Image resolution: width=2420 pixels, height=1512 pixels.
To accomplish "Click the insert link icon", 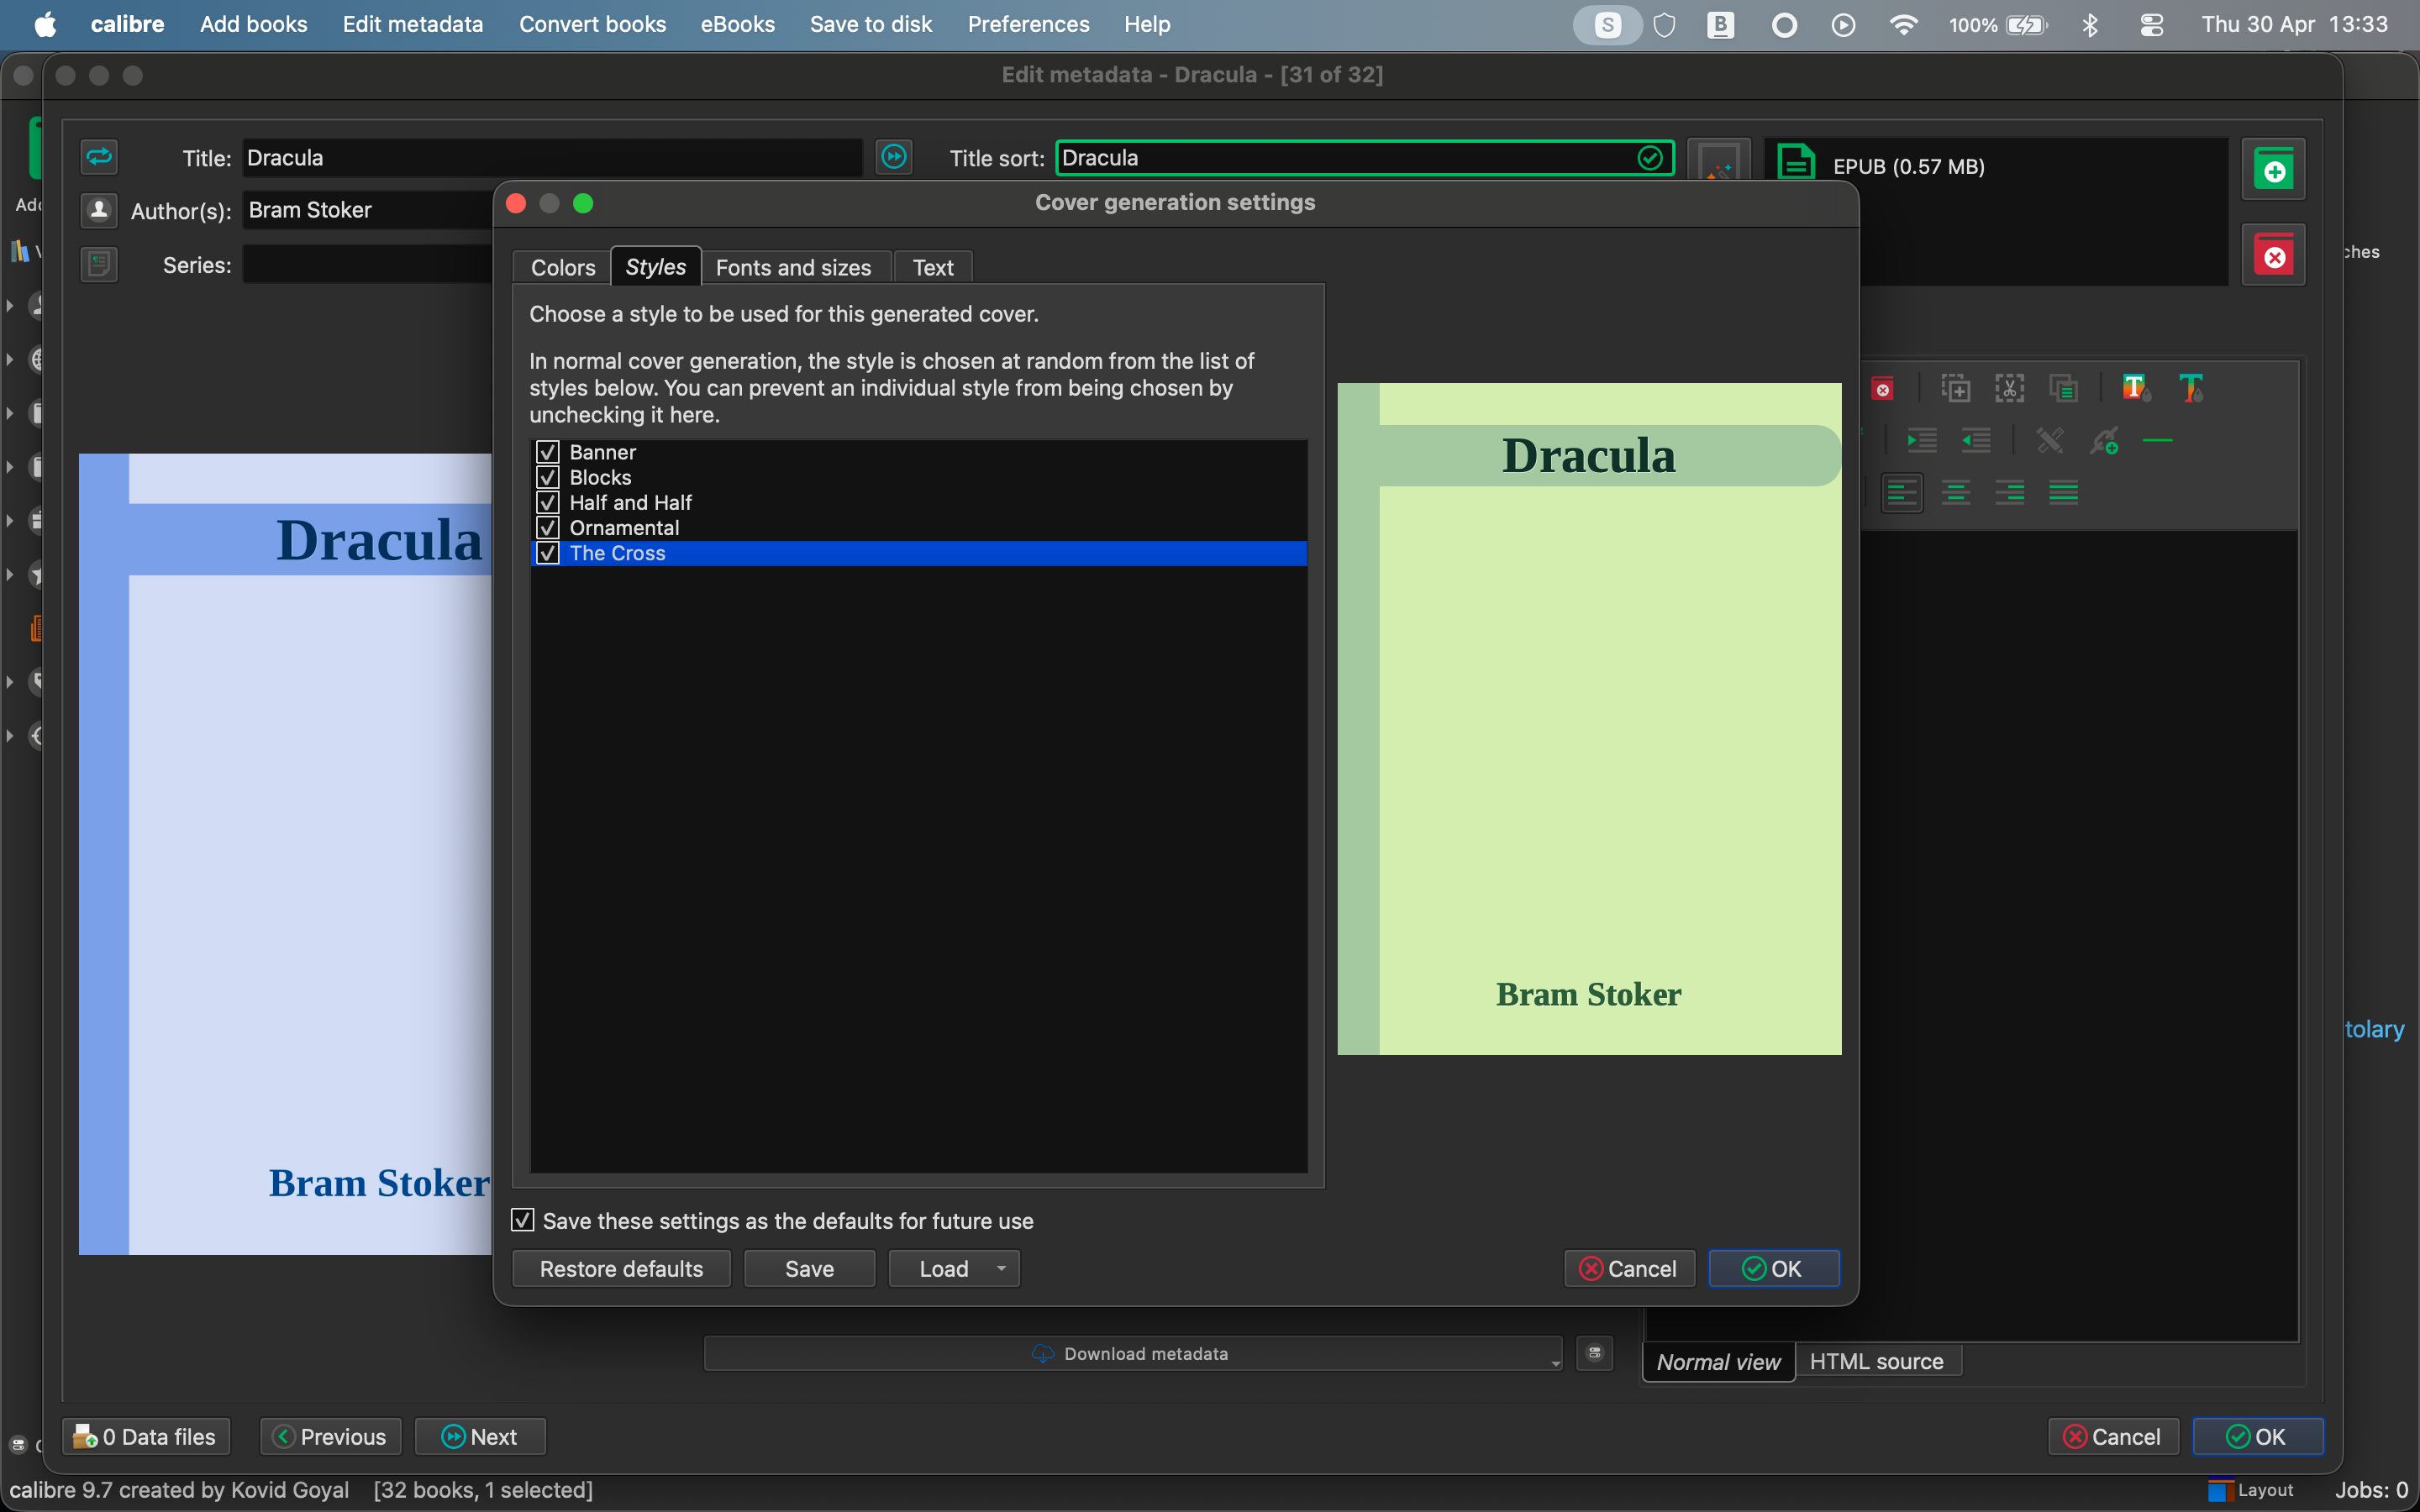I will [2104, 440].
